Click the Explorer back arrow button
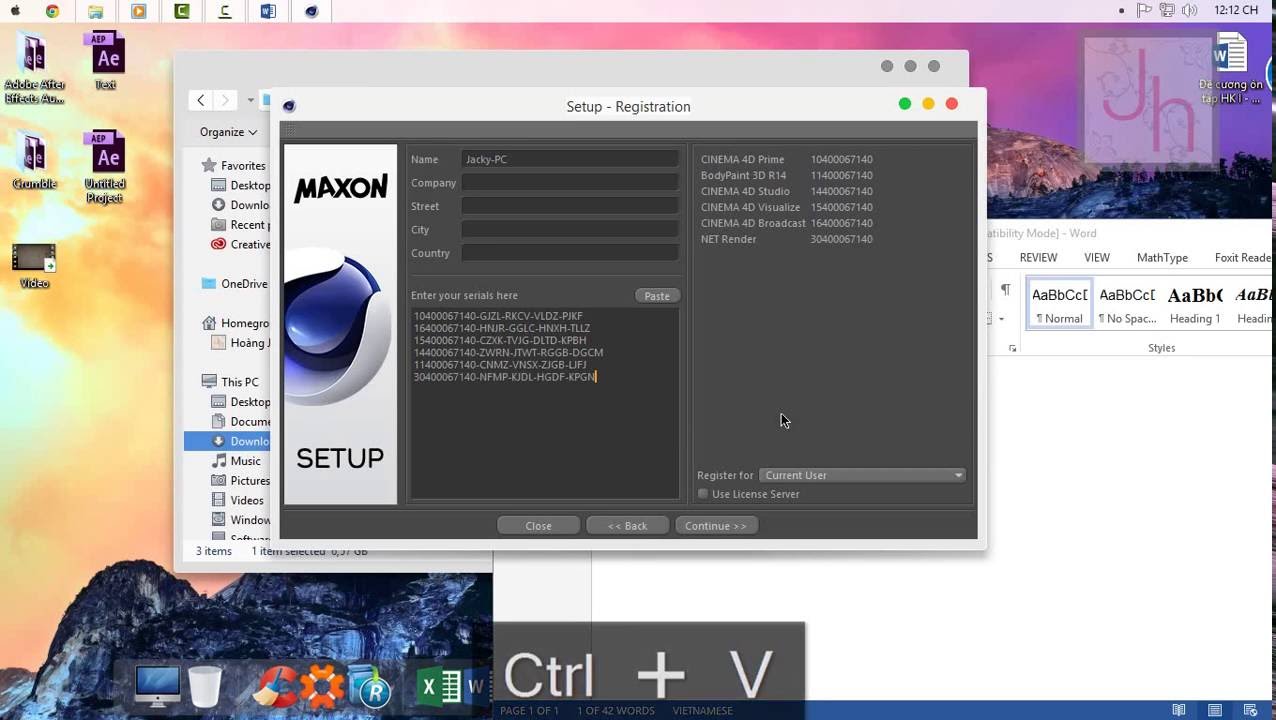Image resolution: width=1276 pixels, height=720 pixels. tap(201, 100)
